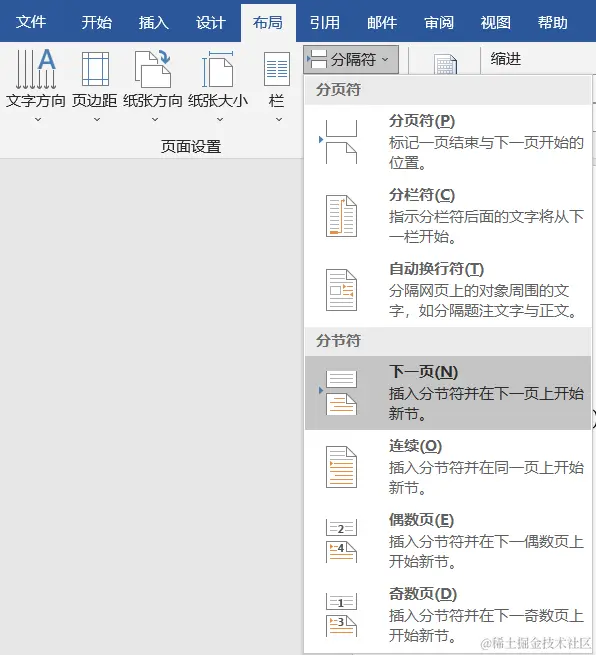The width and height of the screenshot is (596, 655).
Task: Click the 偶数页(E) even page icon
Action: pyautogui.click(x=341, y=541)
